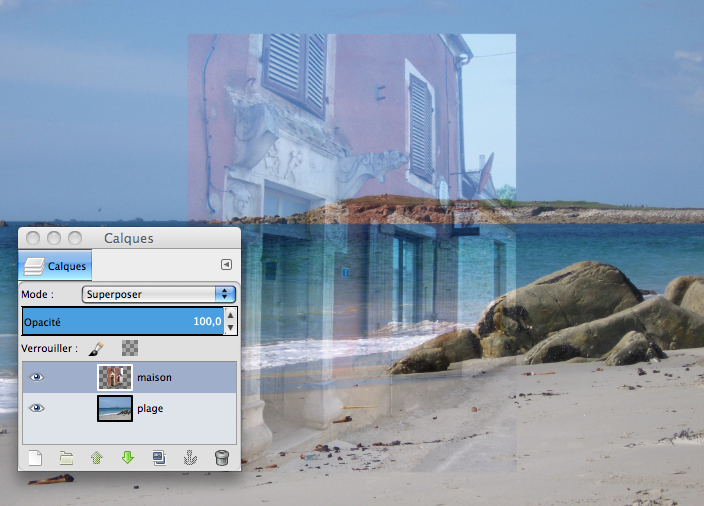
Task: Minimize the Calques window with the middle title button
Action: click(54, 238)
